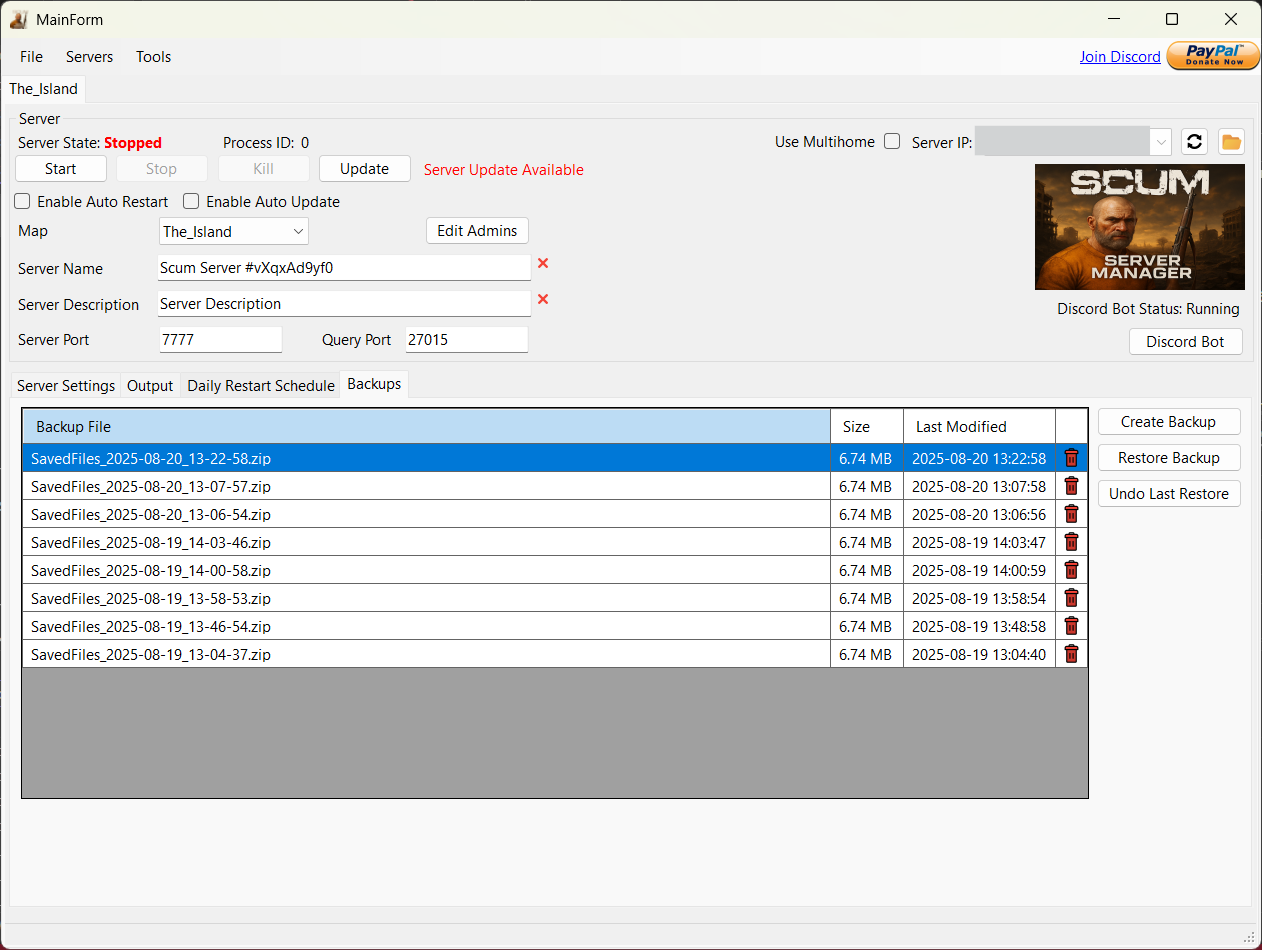Switch to the Server Settings tab
The height and width of the screenshot is (950, 1262).
pyautogui.click(x=66, y=385)
